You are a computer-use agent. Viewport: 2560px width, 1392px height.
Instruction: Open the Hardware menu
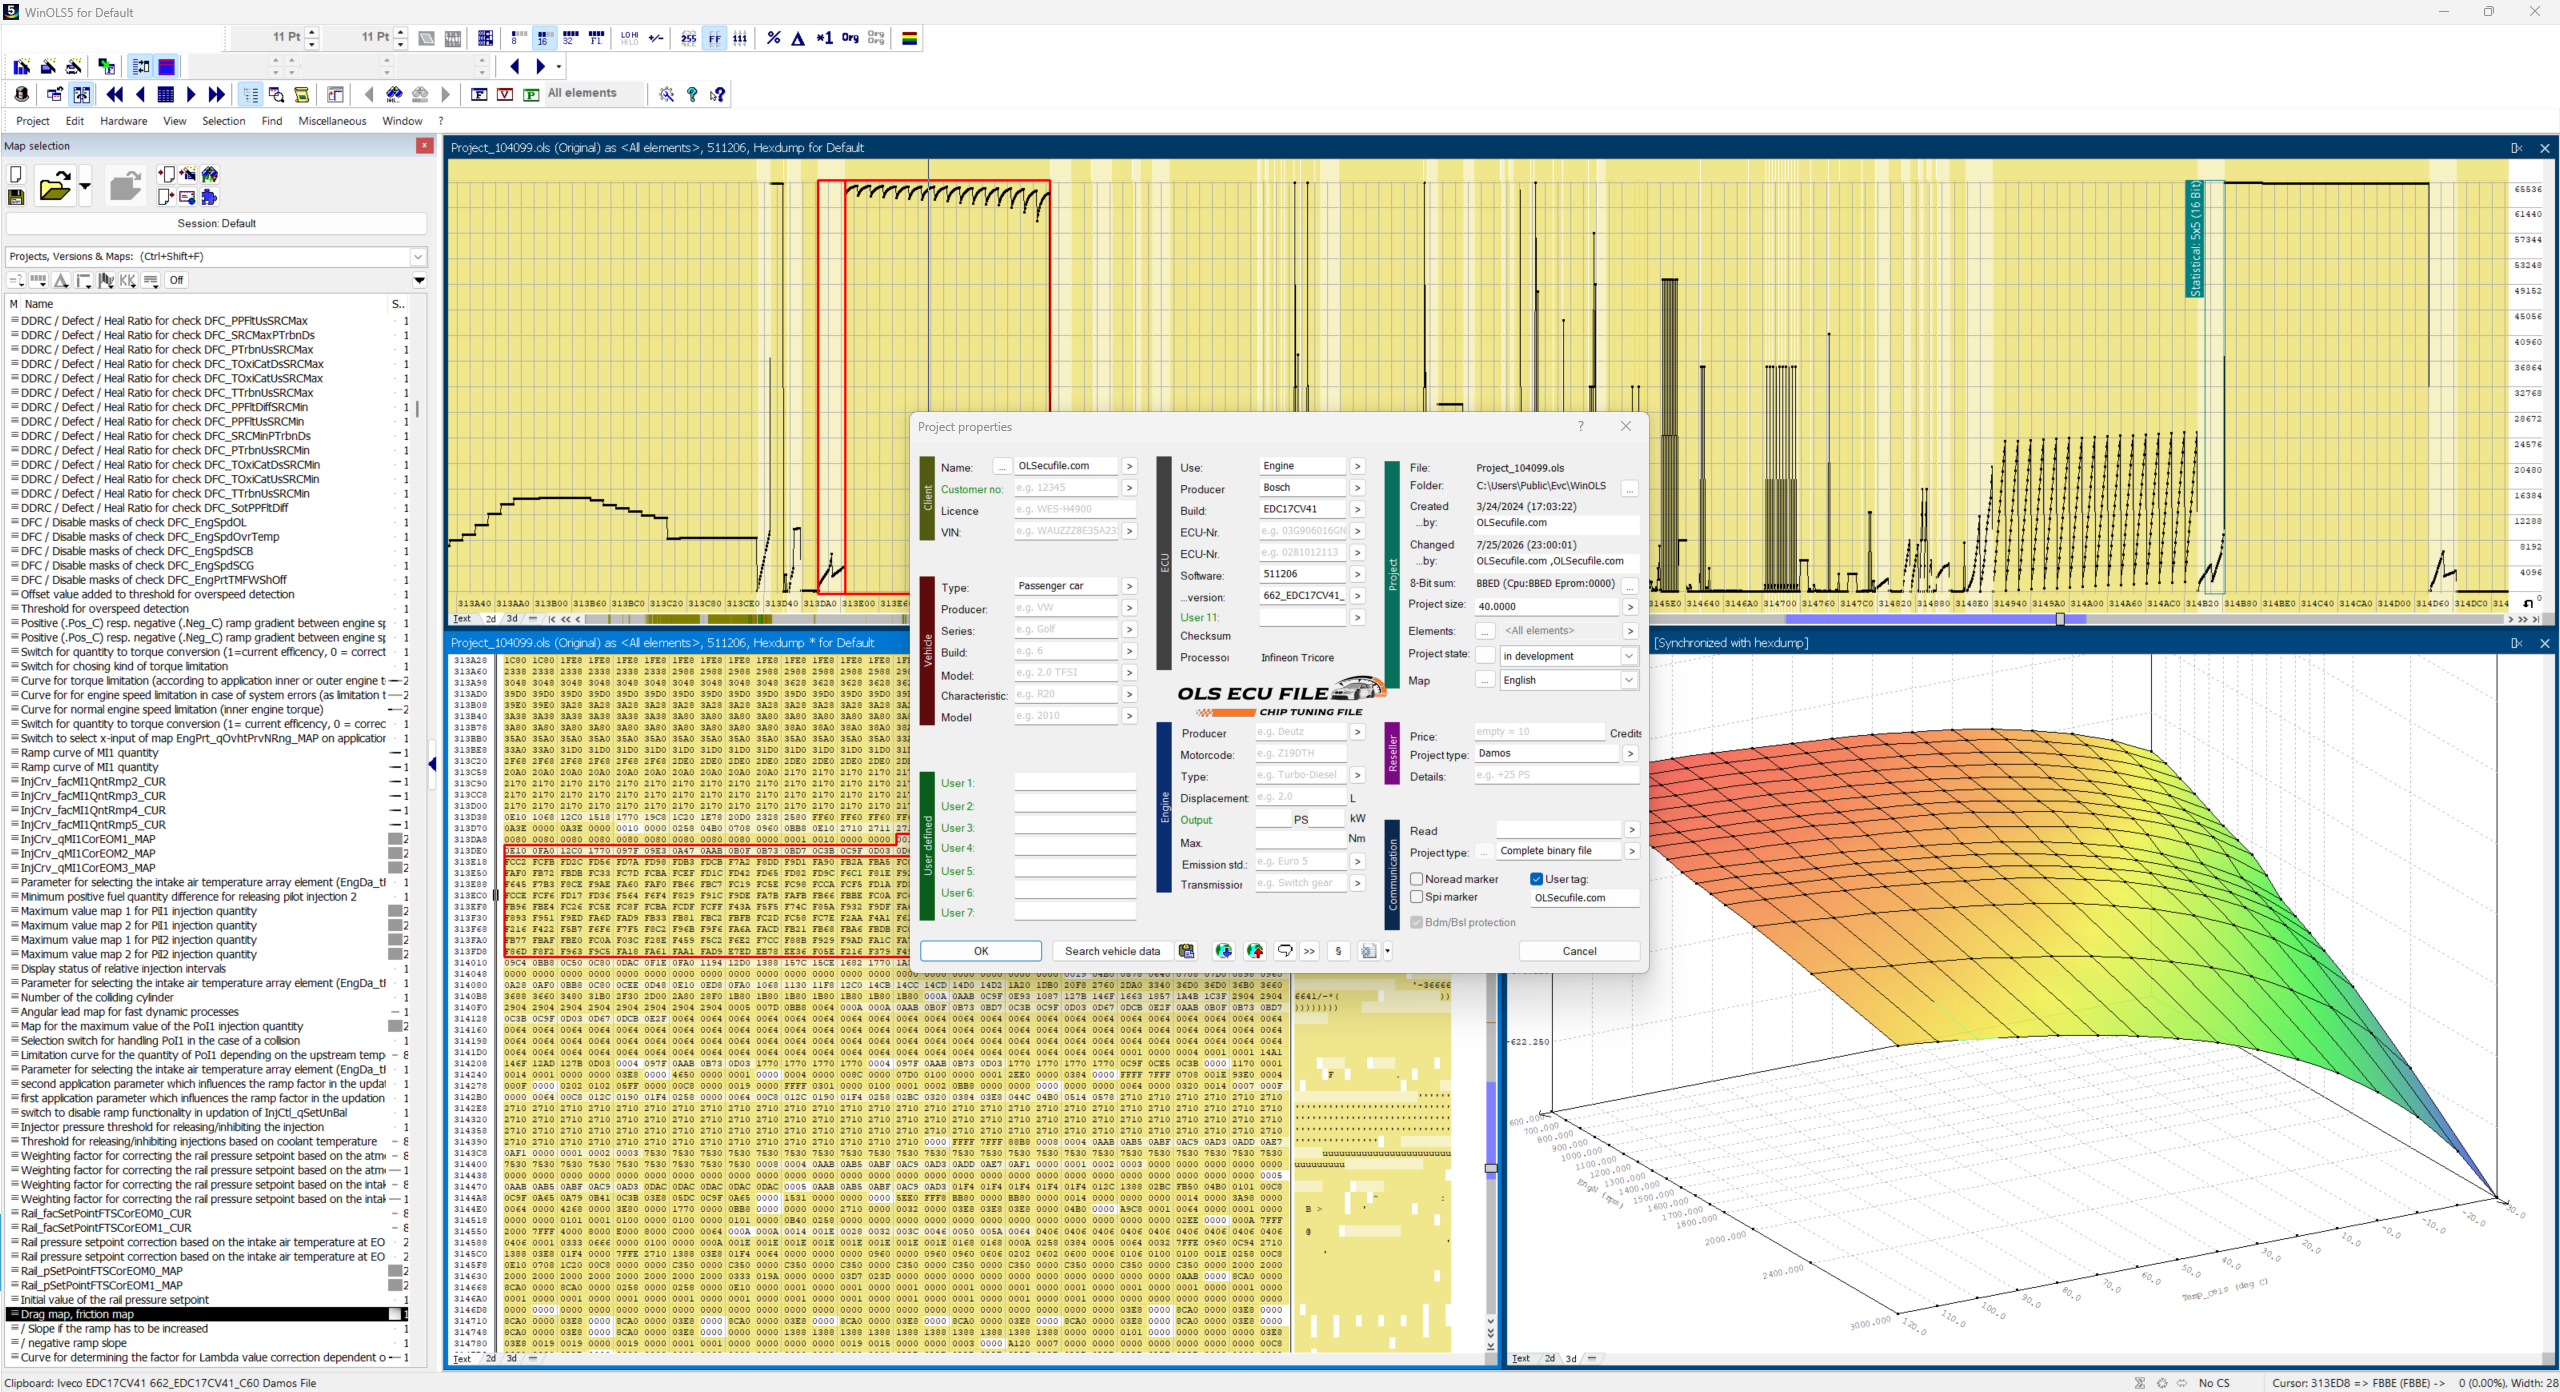coord(123,121)
